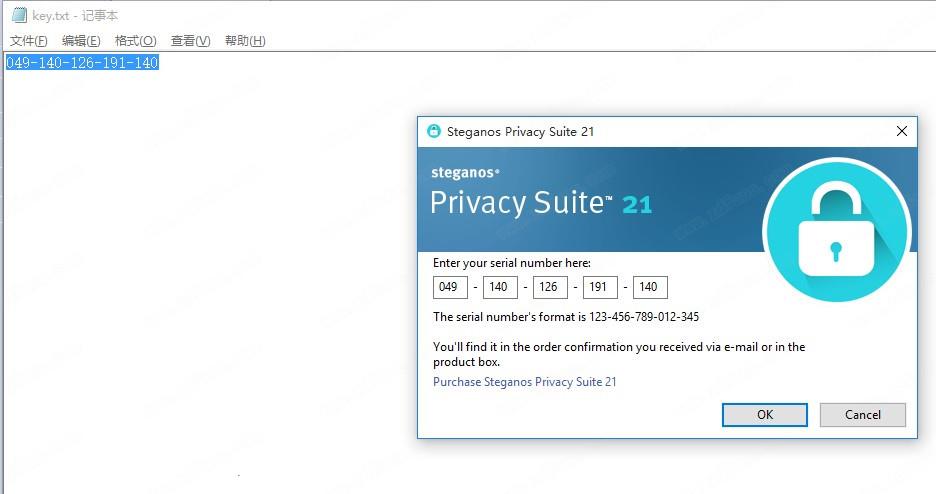Click the Steganos lock icon in dialog title

click(x=434, y=131)
